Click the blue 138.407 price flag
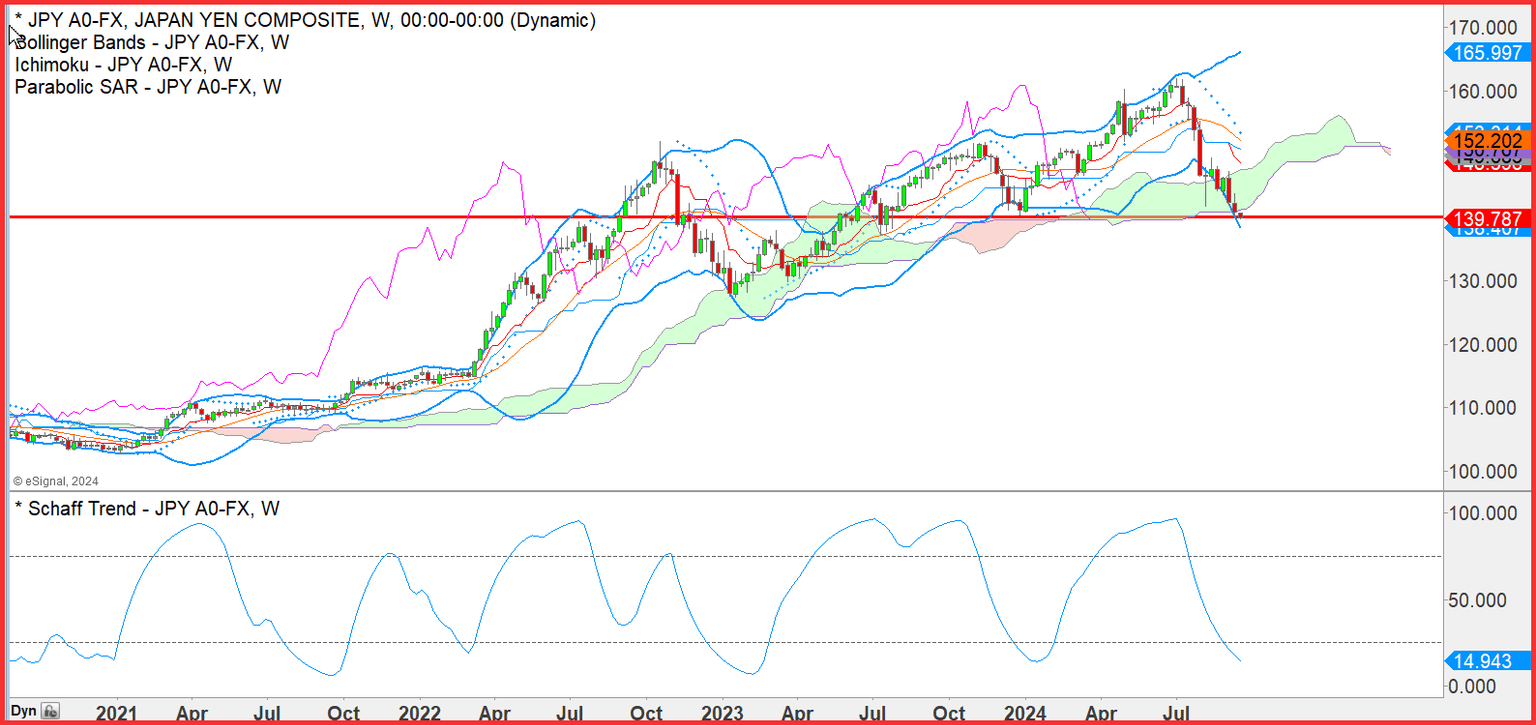Image resolution: width=1536 pixels, height=725 pixels. click(x=1489, y=232)
